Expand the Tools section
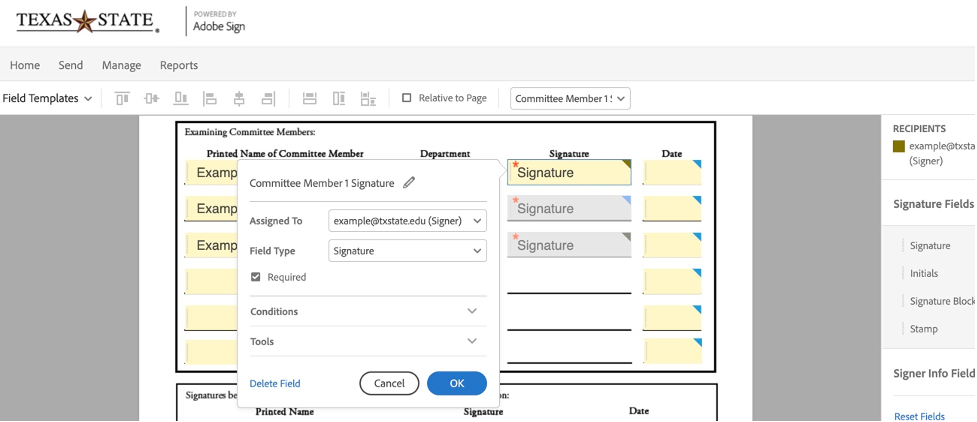977x422 pixels. coord(368,341)
